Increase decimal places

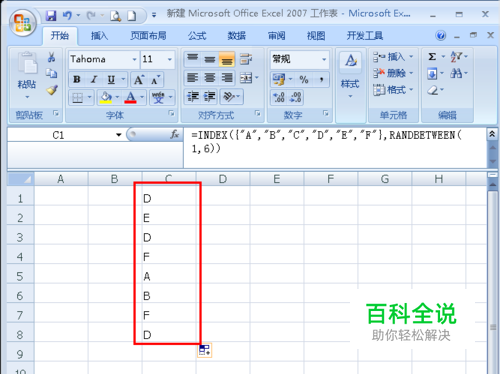279,97
